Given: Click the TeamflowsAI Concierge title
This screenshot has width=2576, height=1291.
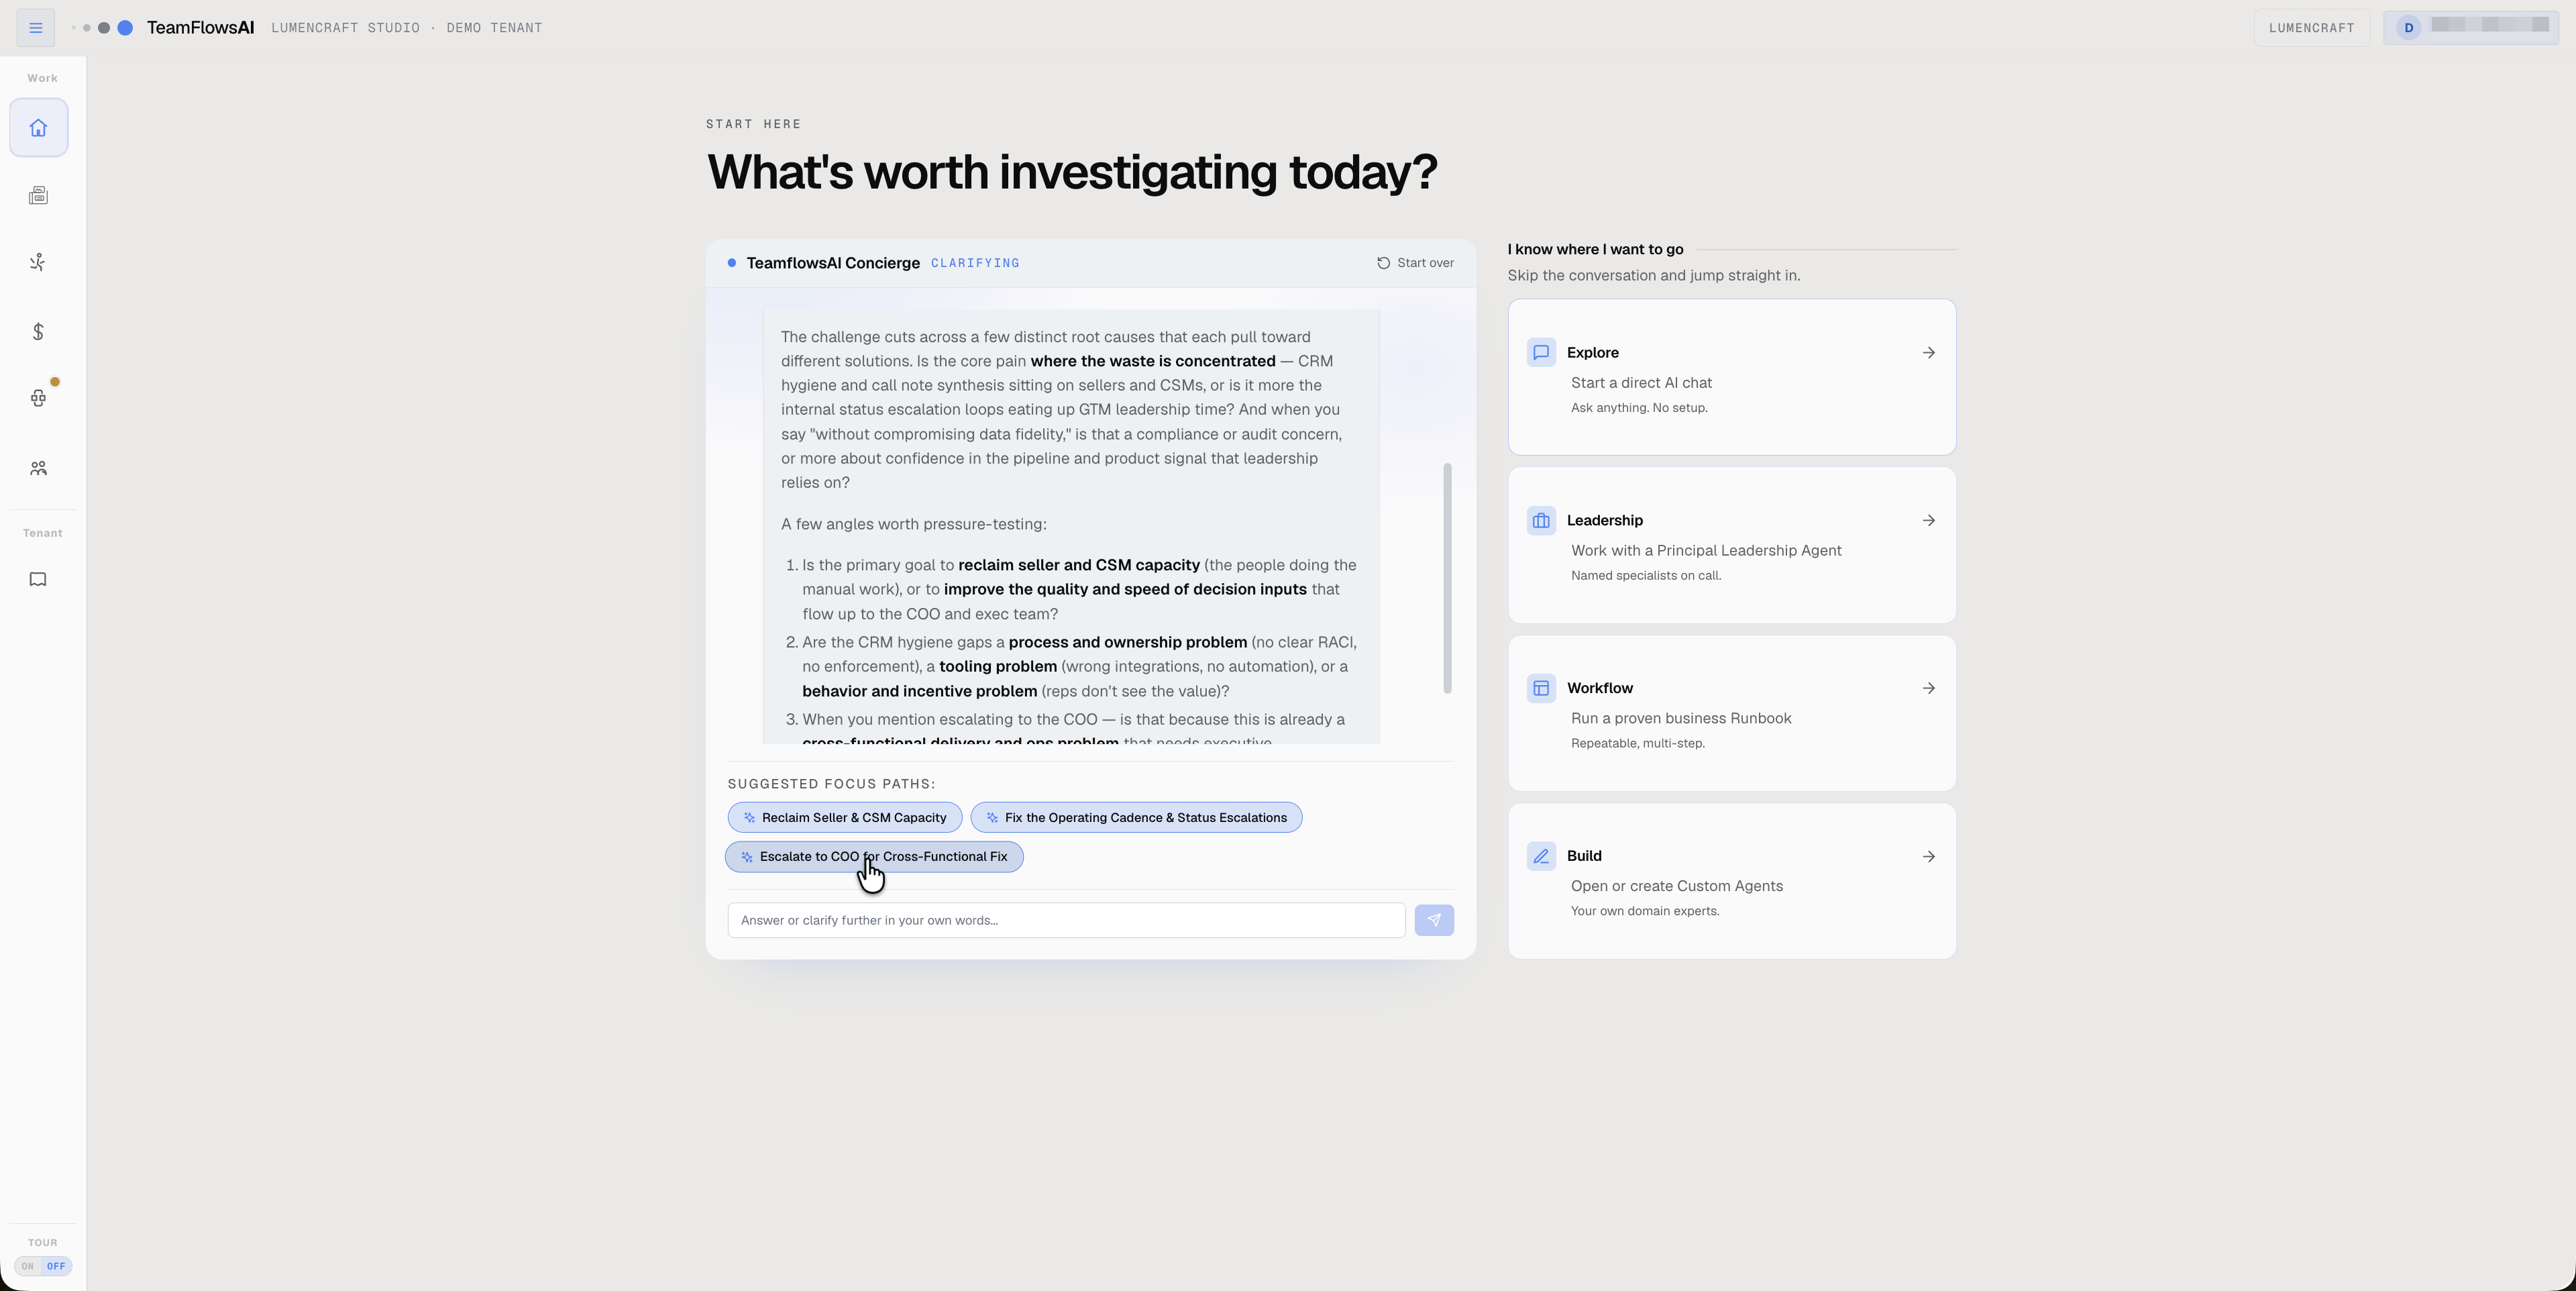Looking at the screenshot, I should (833, 263).
